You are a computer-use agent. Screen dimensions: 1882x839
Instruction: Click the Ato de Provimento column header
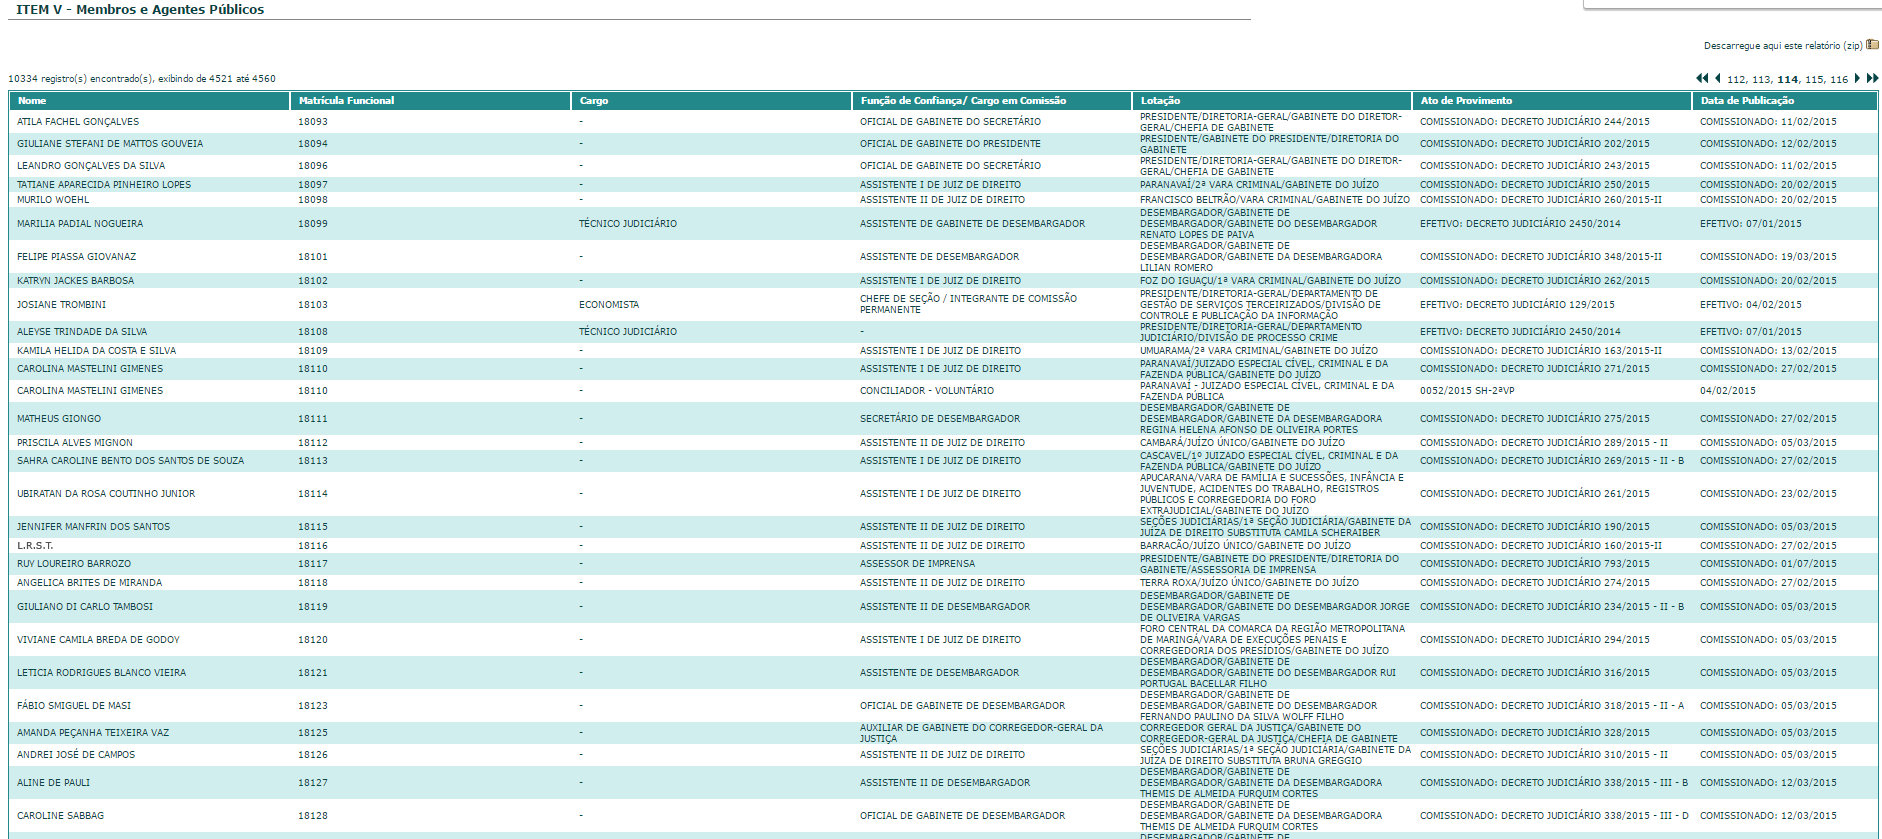coord(1466,101)
